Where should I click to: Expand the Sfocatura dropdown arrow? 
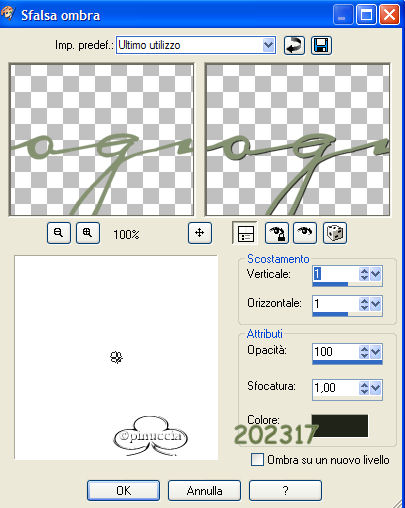[375, 388]
